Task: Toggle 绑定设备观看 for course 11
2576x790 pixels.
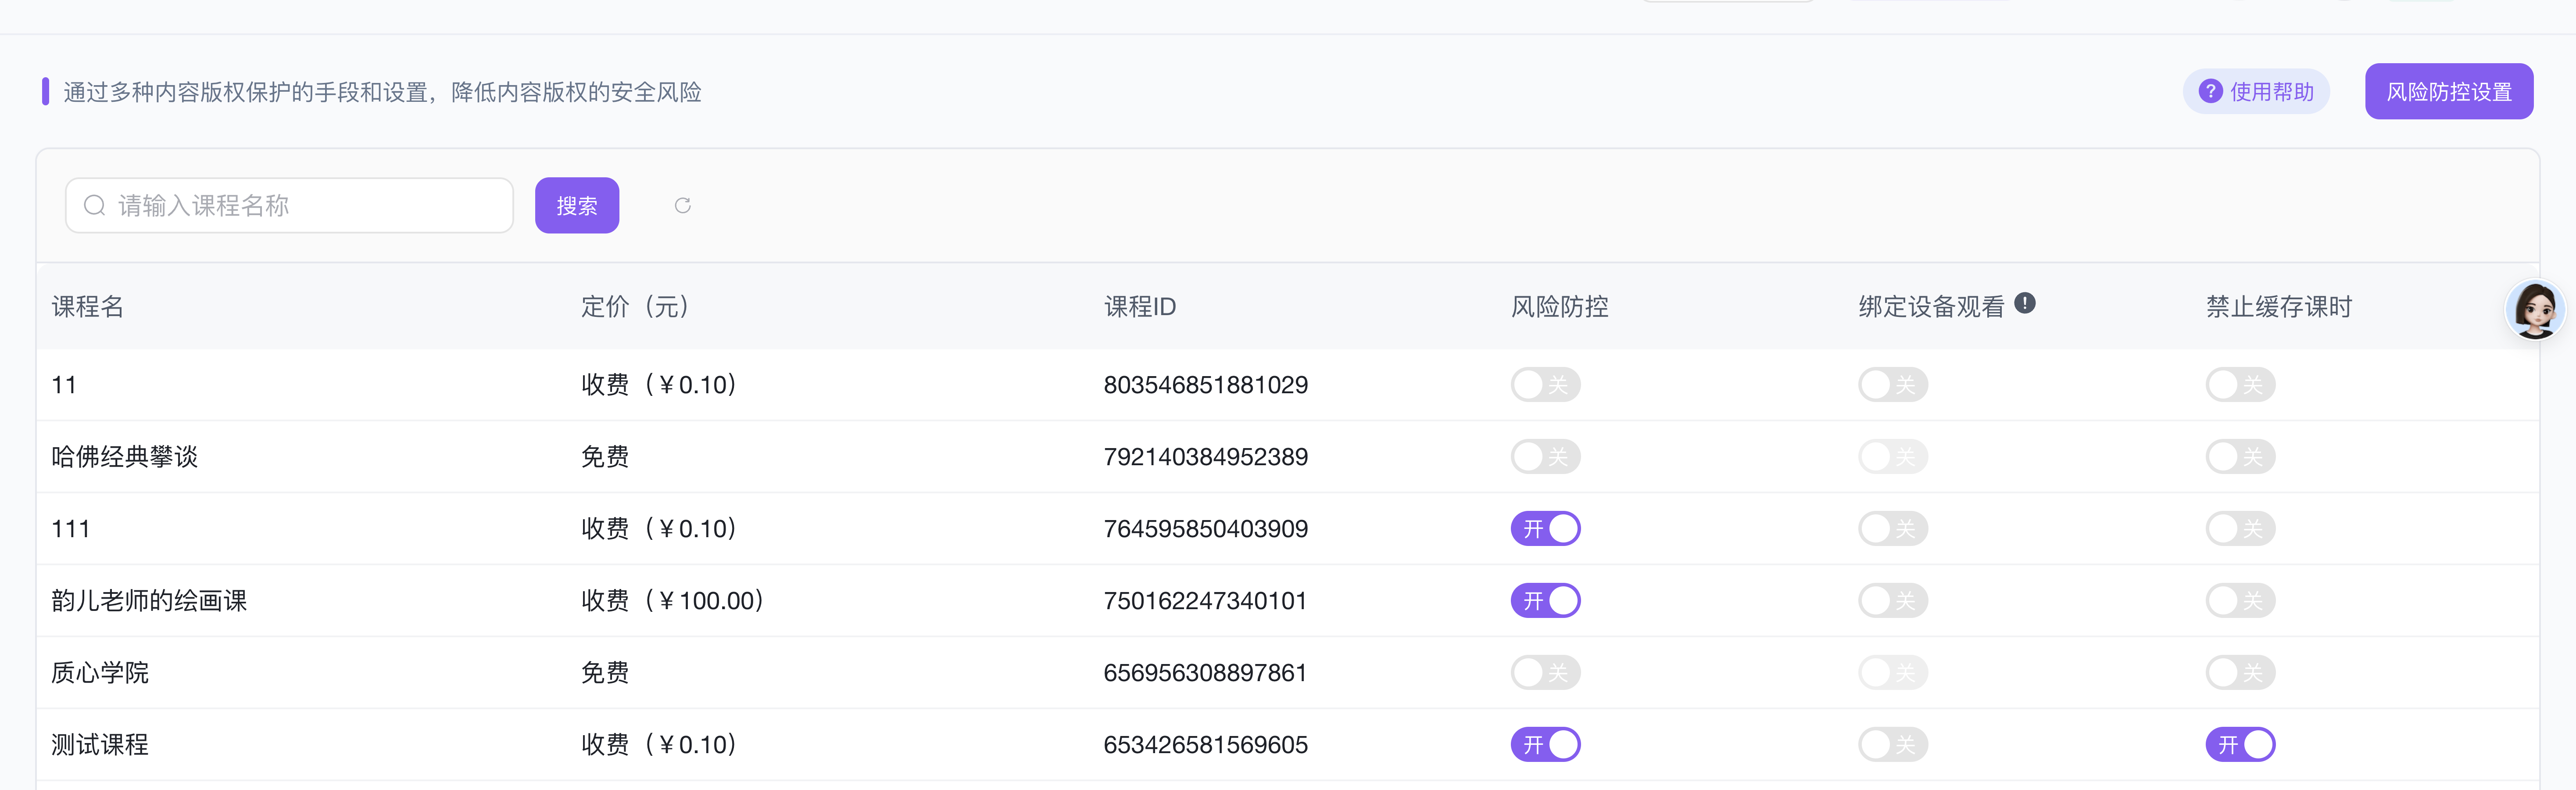Action: (x=1893, y=385)
